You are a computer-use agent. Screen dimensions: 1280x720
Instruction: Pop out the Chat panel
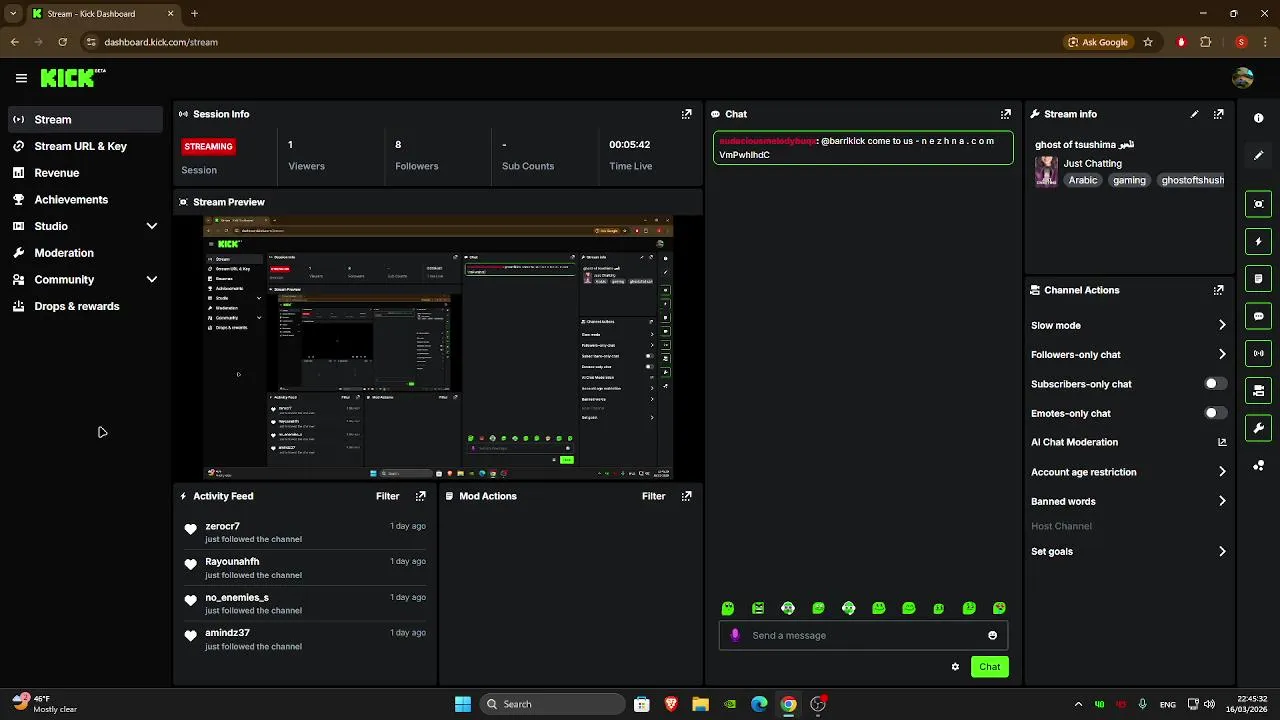pyautogui.click(x=1006, y=114)
